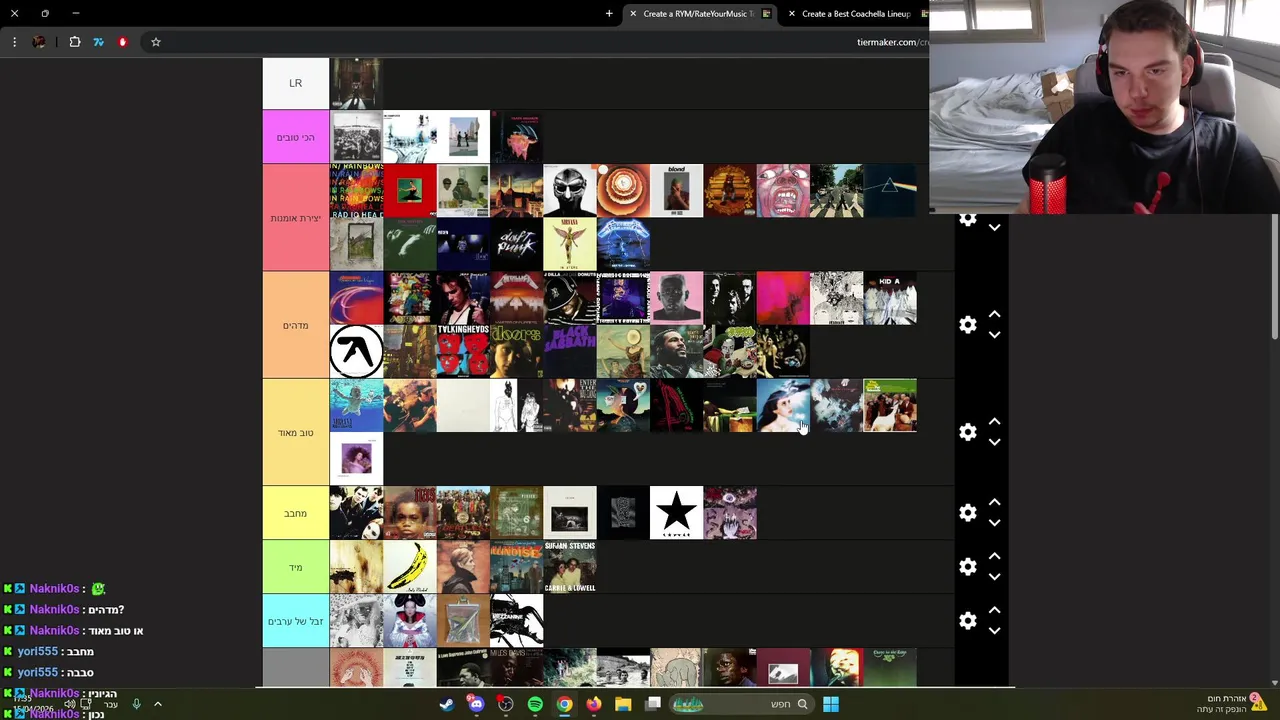Open Chrome from the taskbar
The image size is (1280, 720).
coord(564,704)
